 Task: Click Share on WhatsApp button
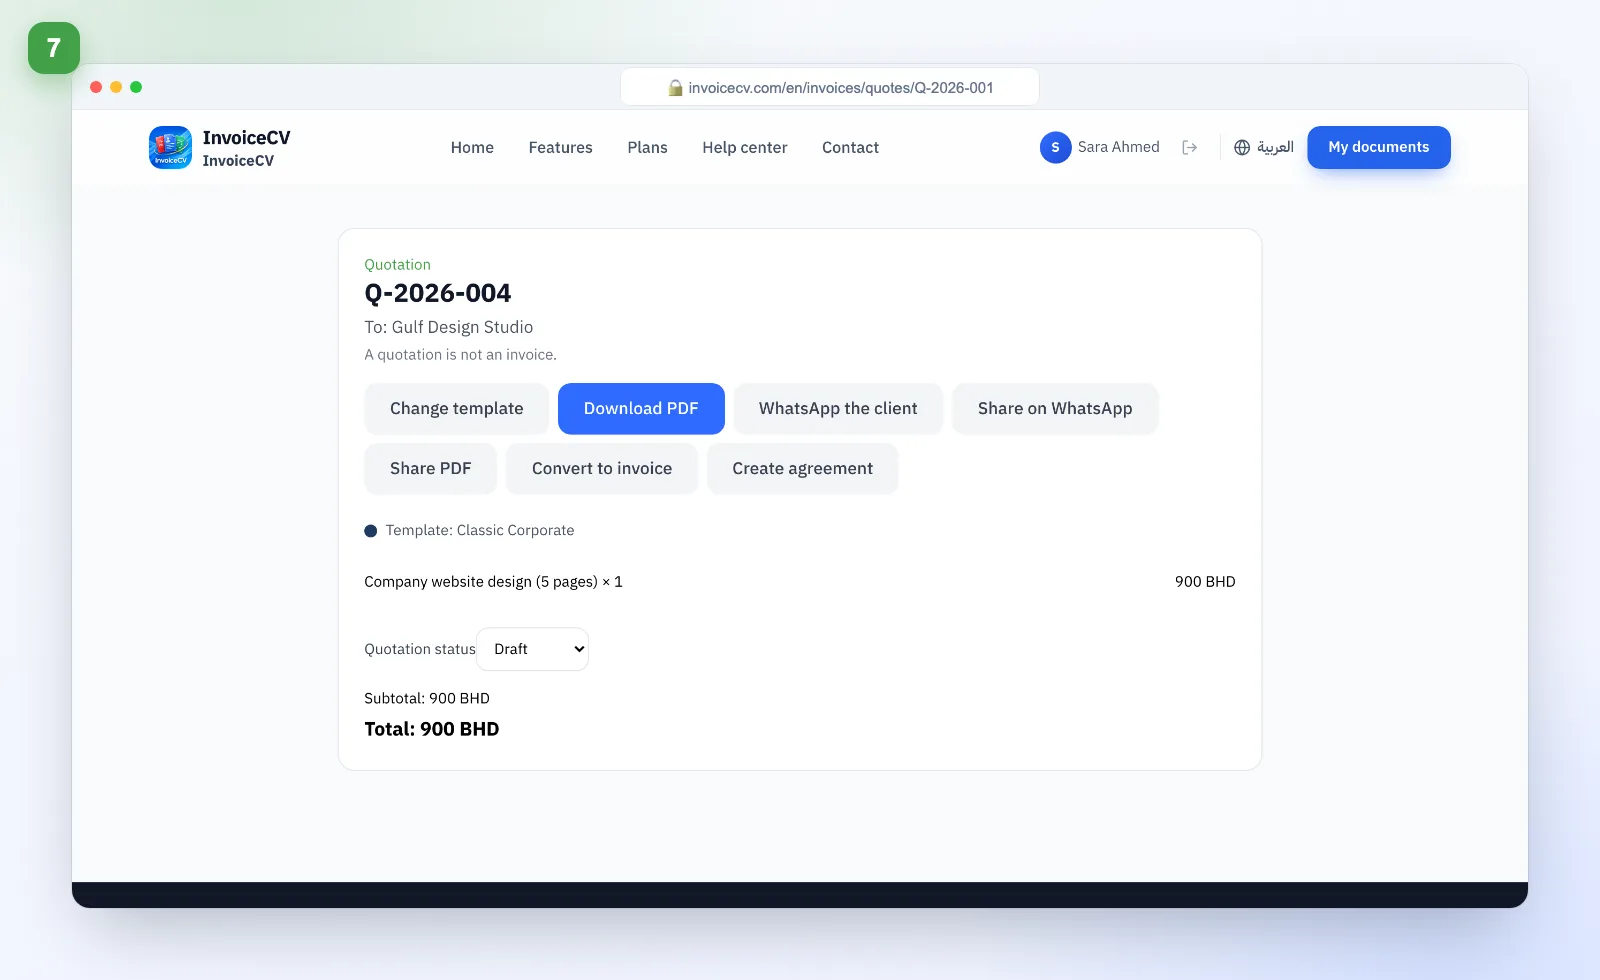(x=1055, y=408)
